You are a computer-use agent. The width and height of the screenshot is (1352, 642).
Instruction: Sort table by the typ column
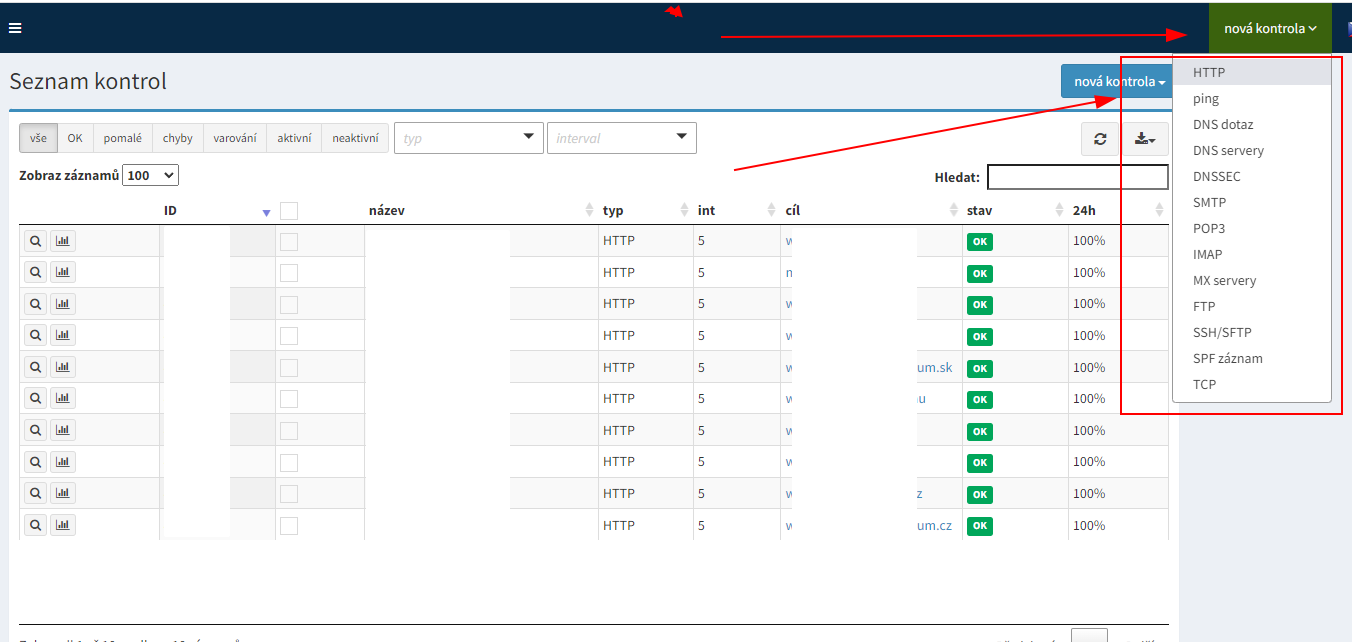[646, 211]
